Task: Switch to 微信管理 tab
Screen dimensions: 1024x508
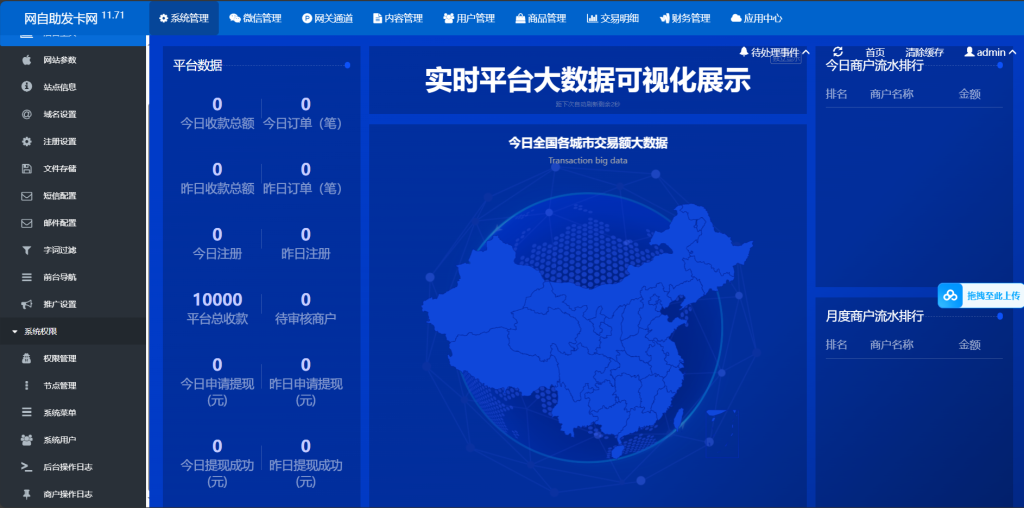Action: pos(255,18)
